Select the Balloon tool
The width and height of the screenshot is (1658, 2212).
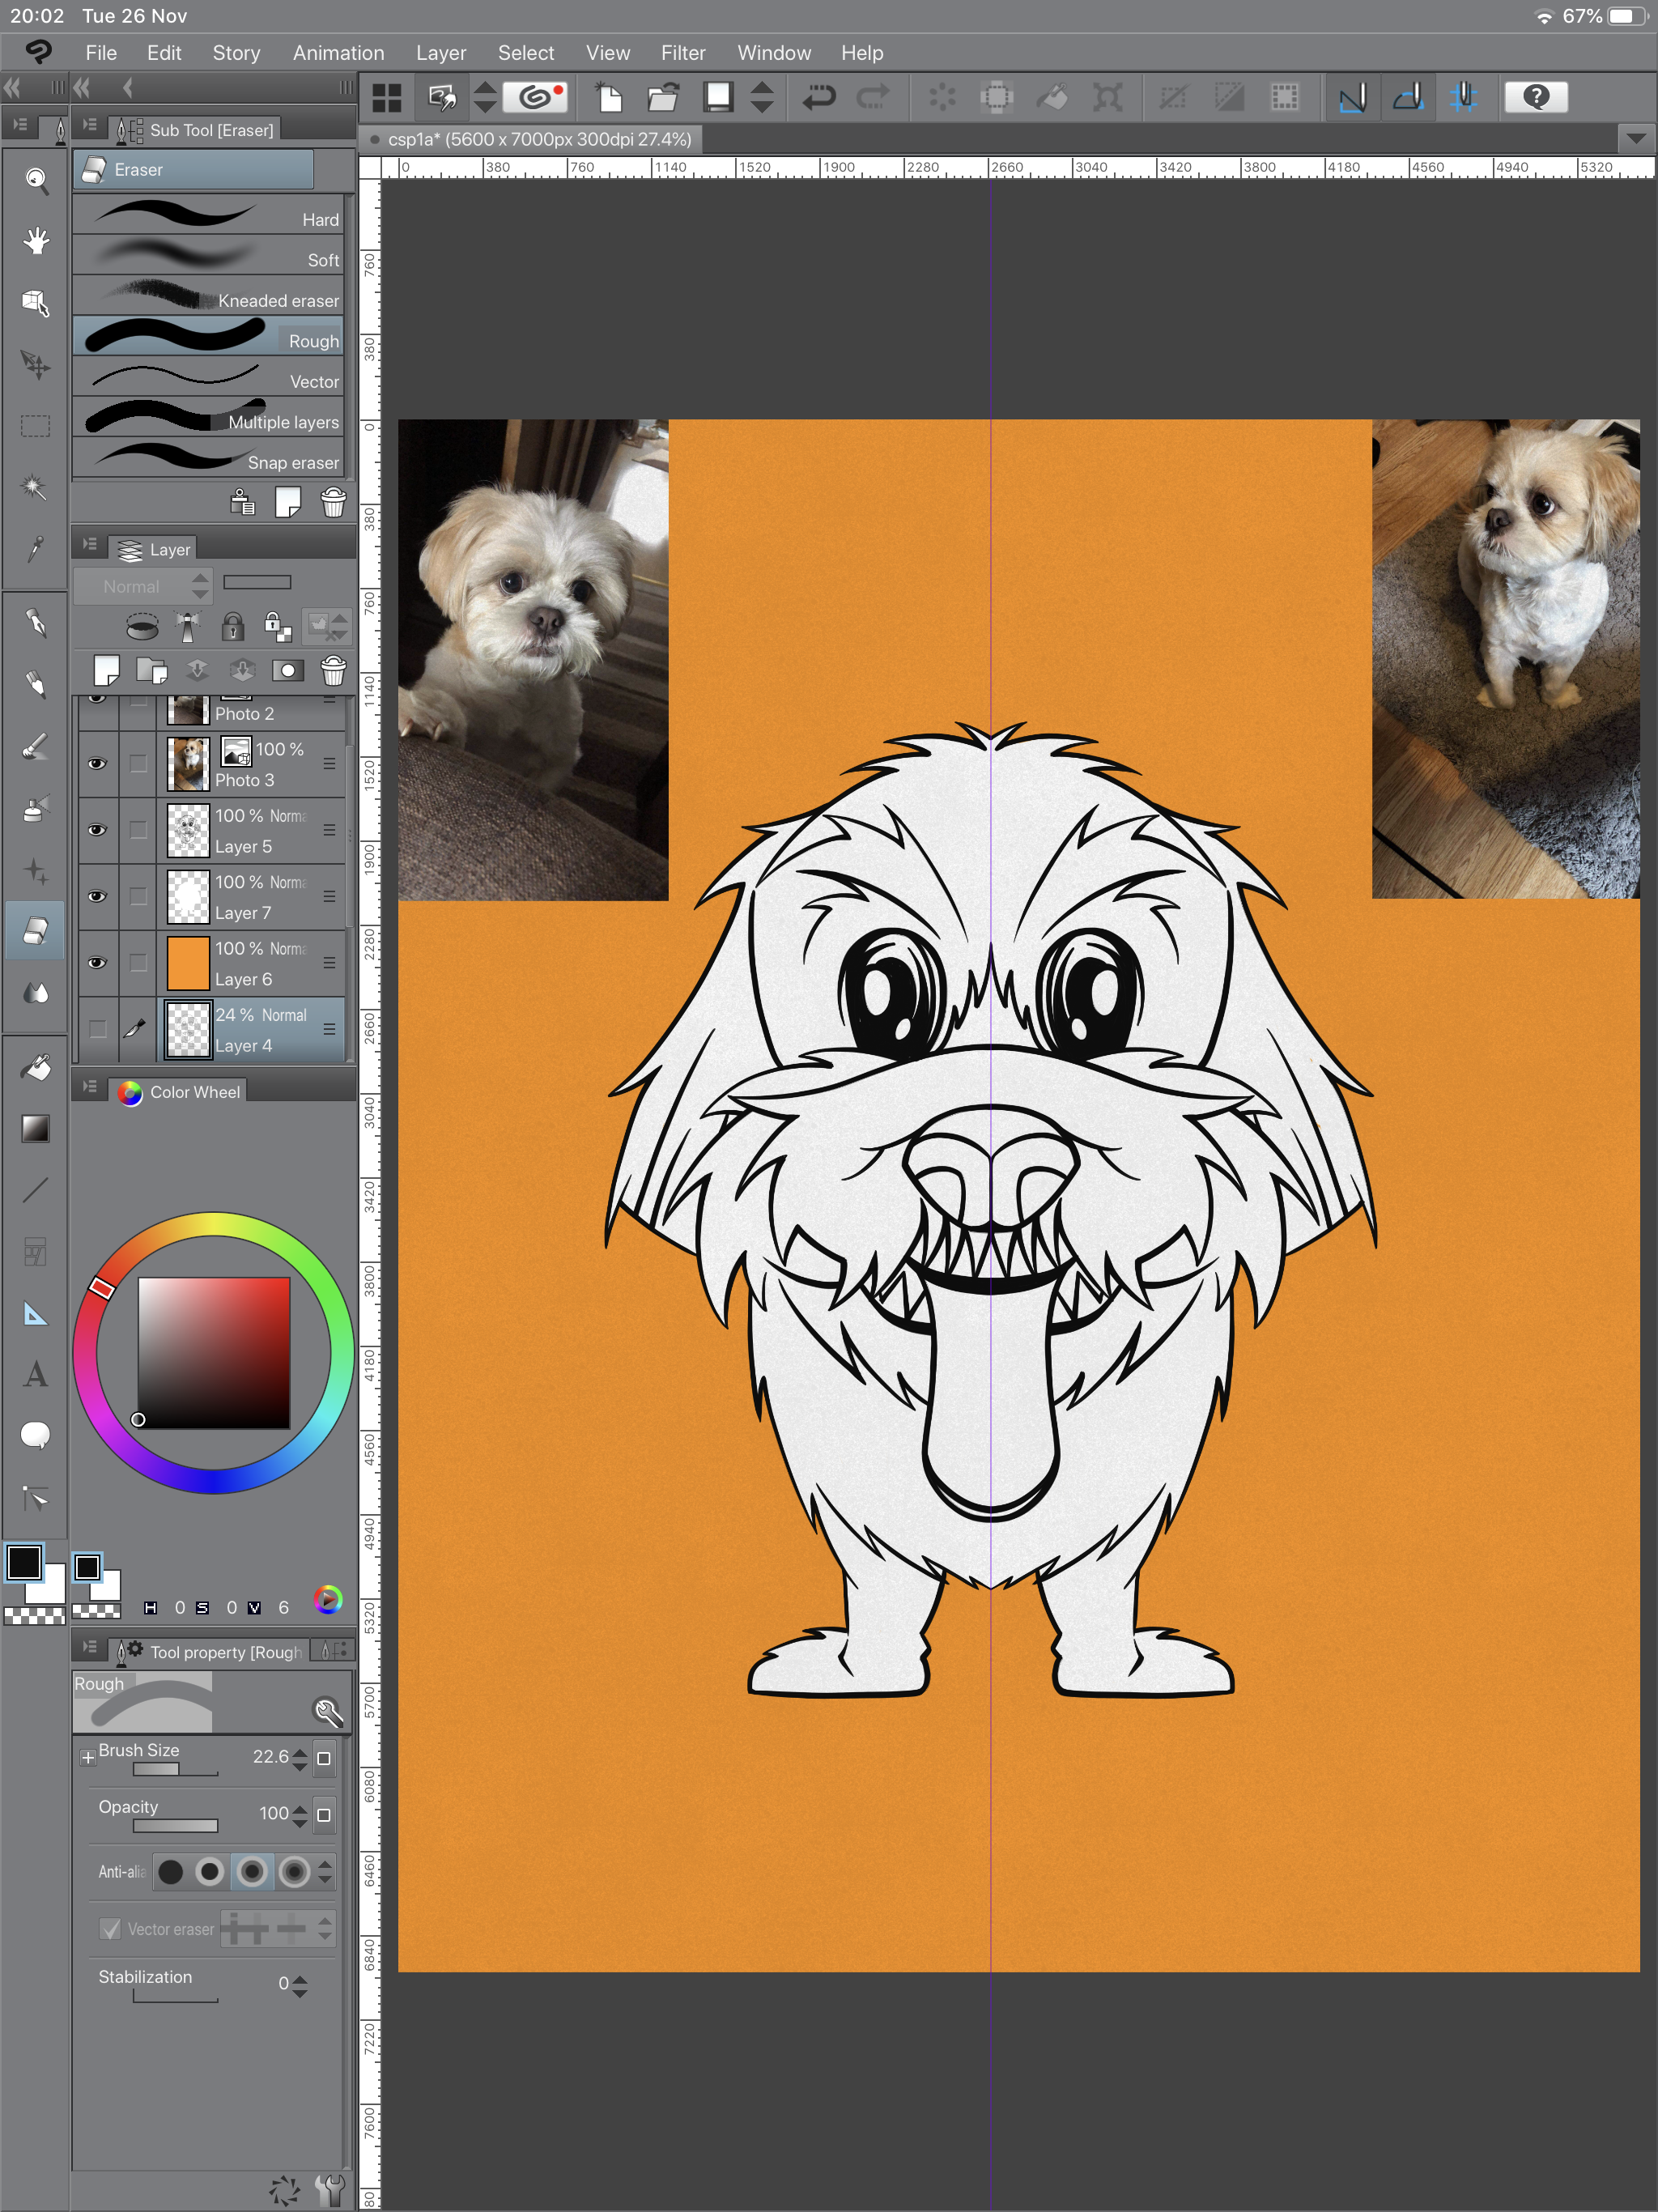pos(35,1435)
